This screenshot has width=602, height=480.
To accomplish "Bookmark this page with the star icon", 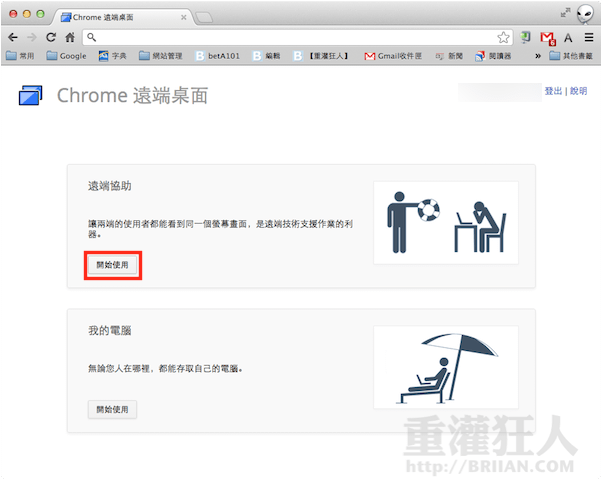I will (x=504, y=36).
